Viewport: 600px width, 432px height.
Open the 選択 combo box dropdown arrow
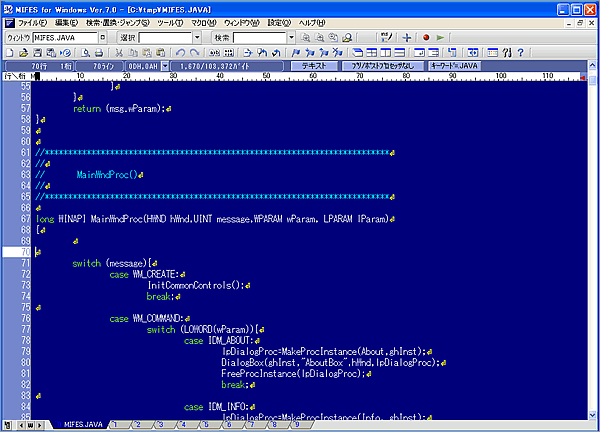(197, 37)
